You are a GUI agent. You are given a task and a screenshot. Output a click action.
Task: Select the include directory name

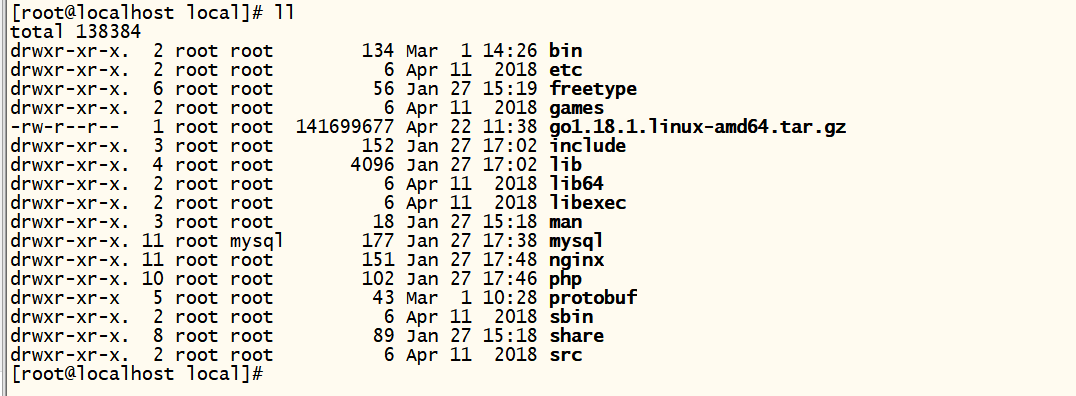[x=587, y=145]
